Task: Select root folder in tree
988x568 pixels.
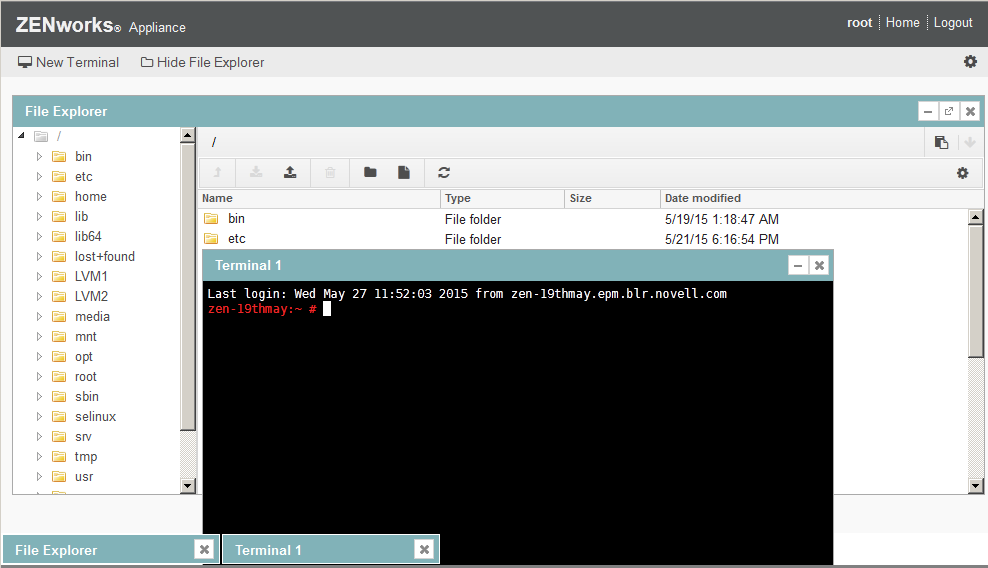Action: coord(86,376)
